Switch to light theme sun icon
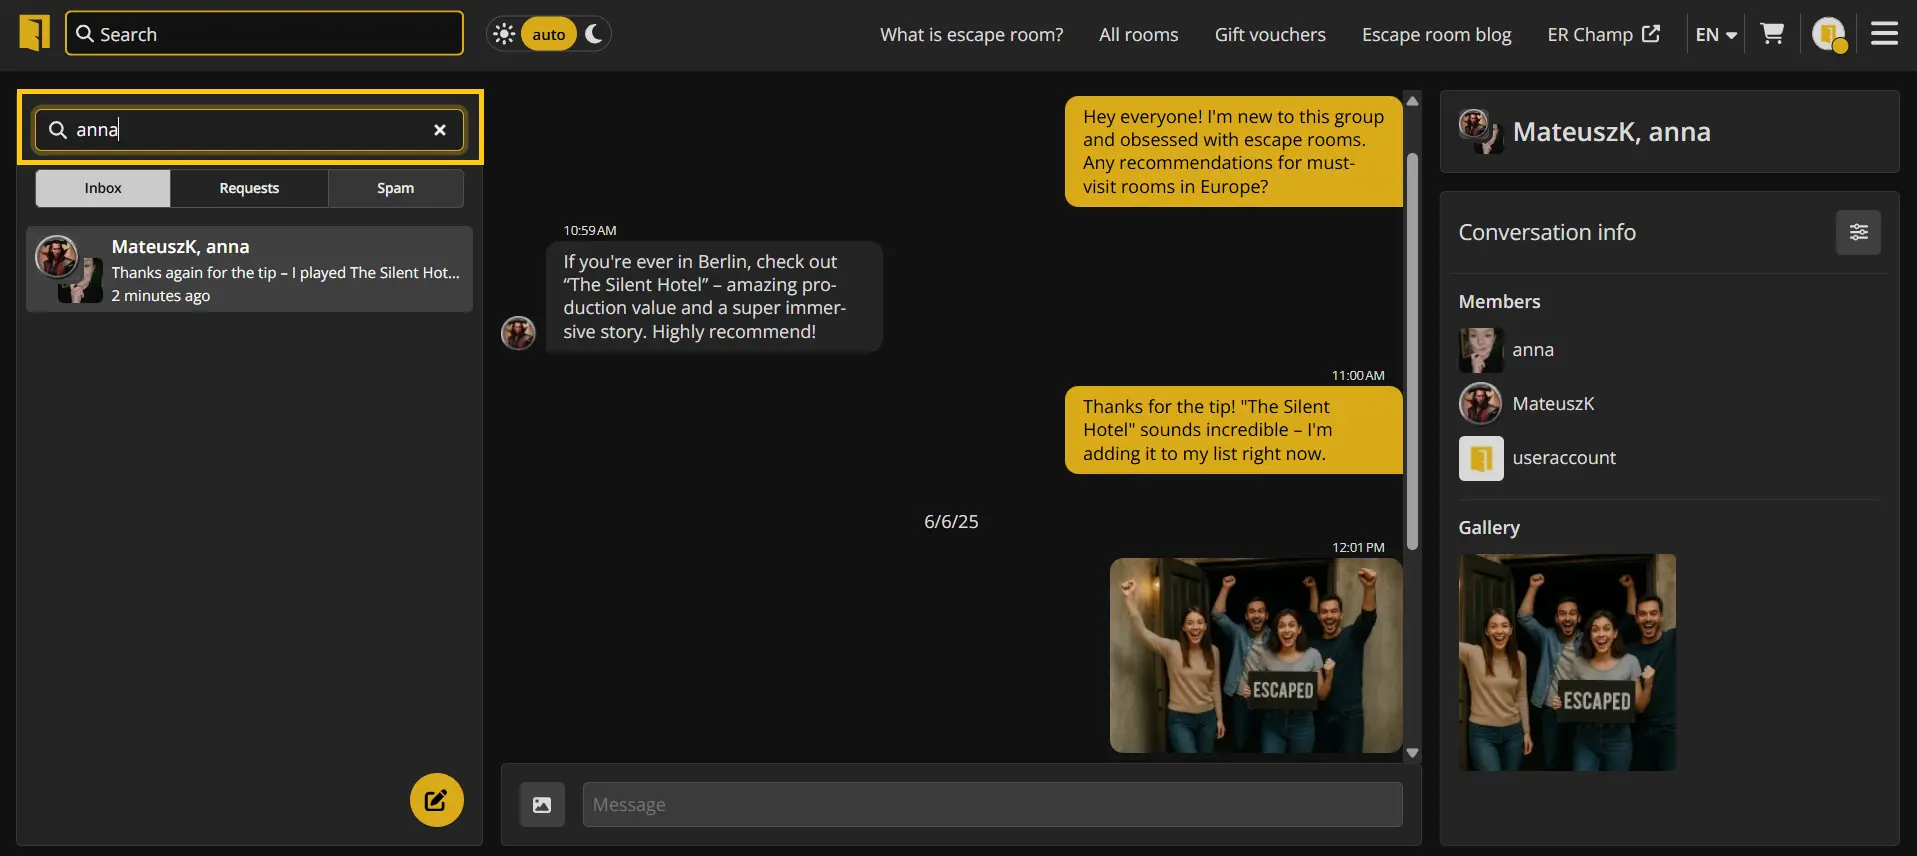 504,34
